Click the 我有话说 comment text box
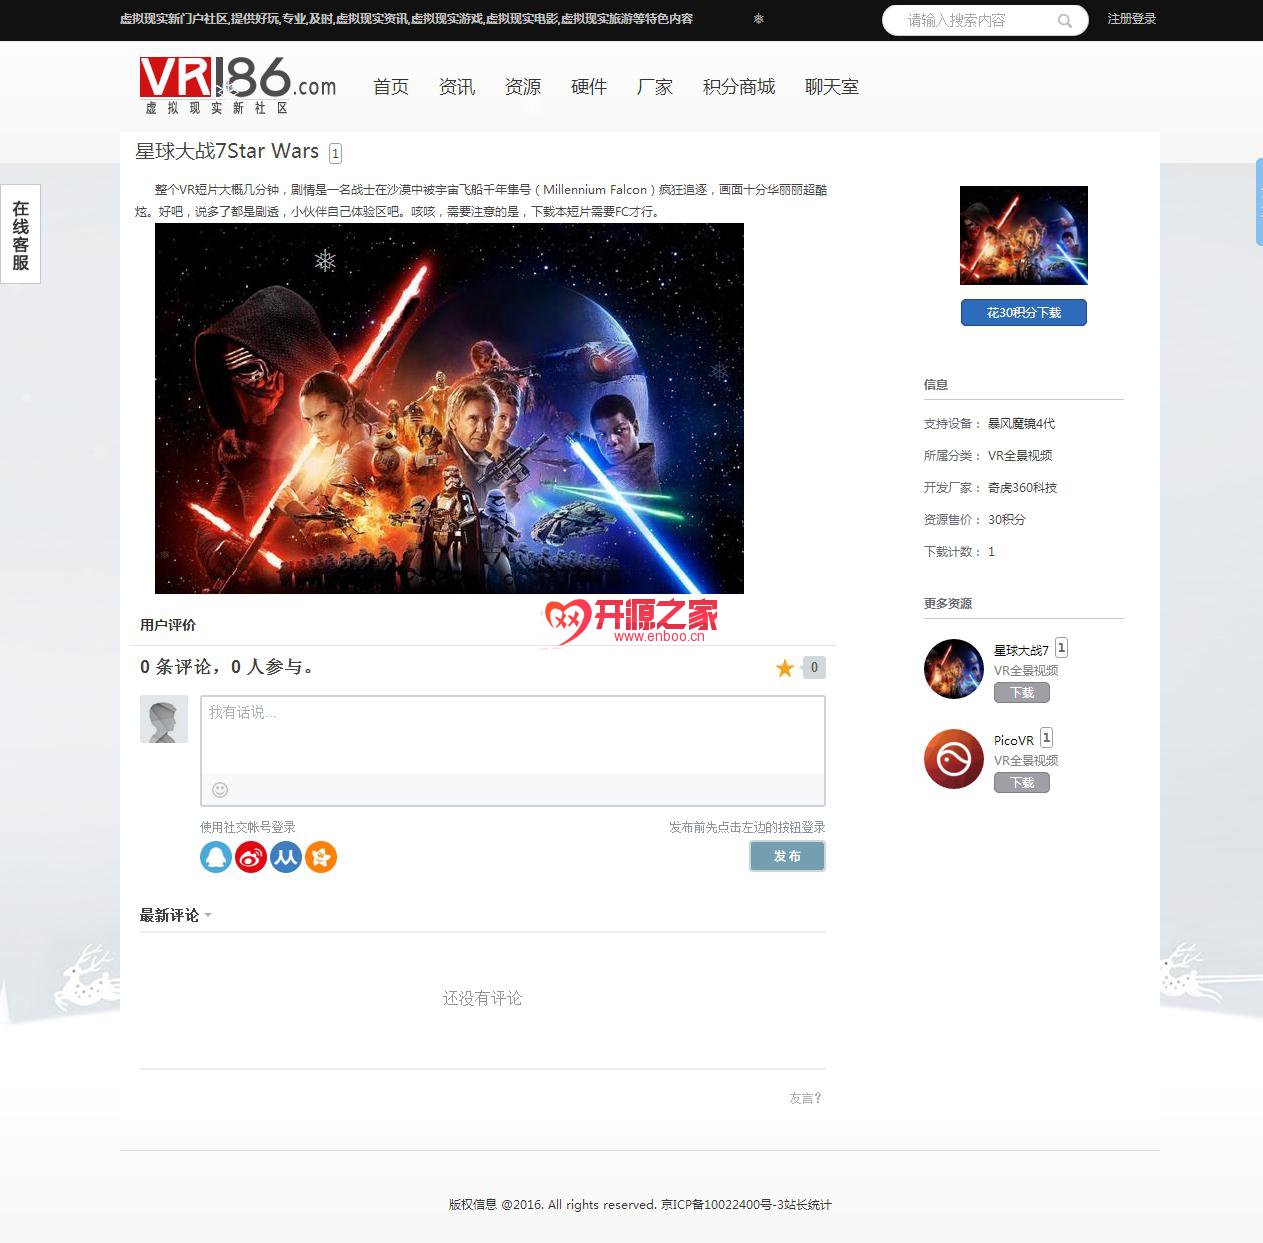This screenshot has height=1243, width=1263. 513,735
